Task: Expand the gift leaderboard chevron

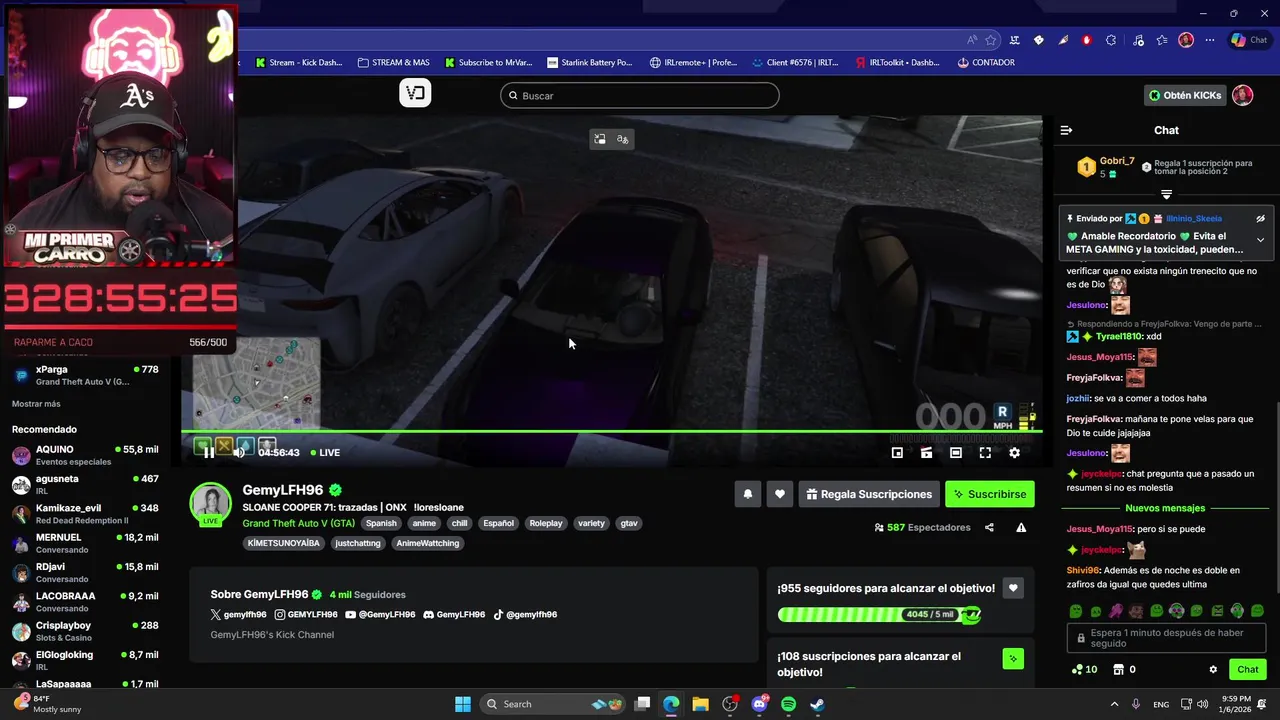Action: (x=1166, y=194)
